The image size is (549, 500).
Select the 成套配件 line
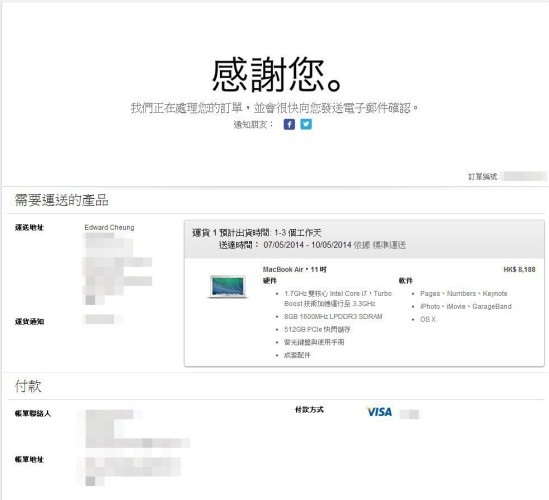point(297,355)
